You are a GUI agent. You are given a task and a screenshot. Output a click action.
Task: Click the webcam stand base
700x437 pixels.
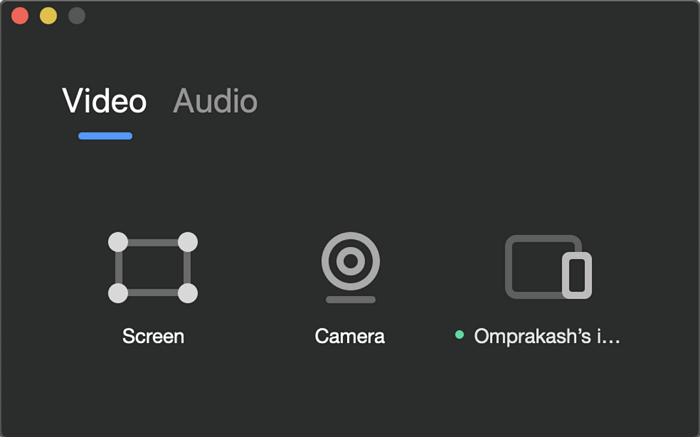coord(350,299)
